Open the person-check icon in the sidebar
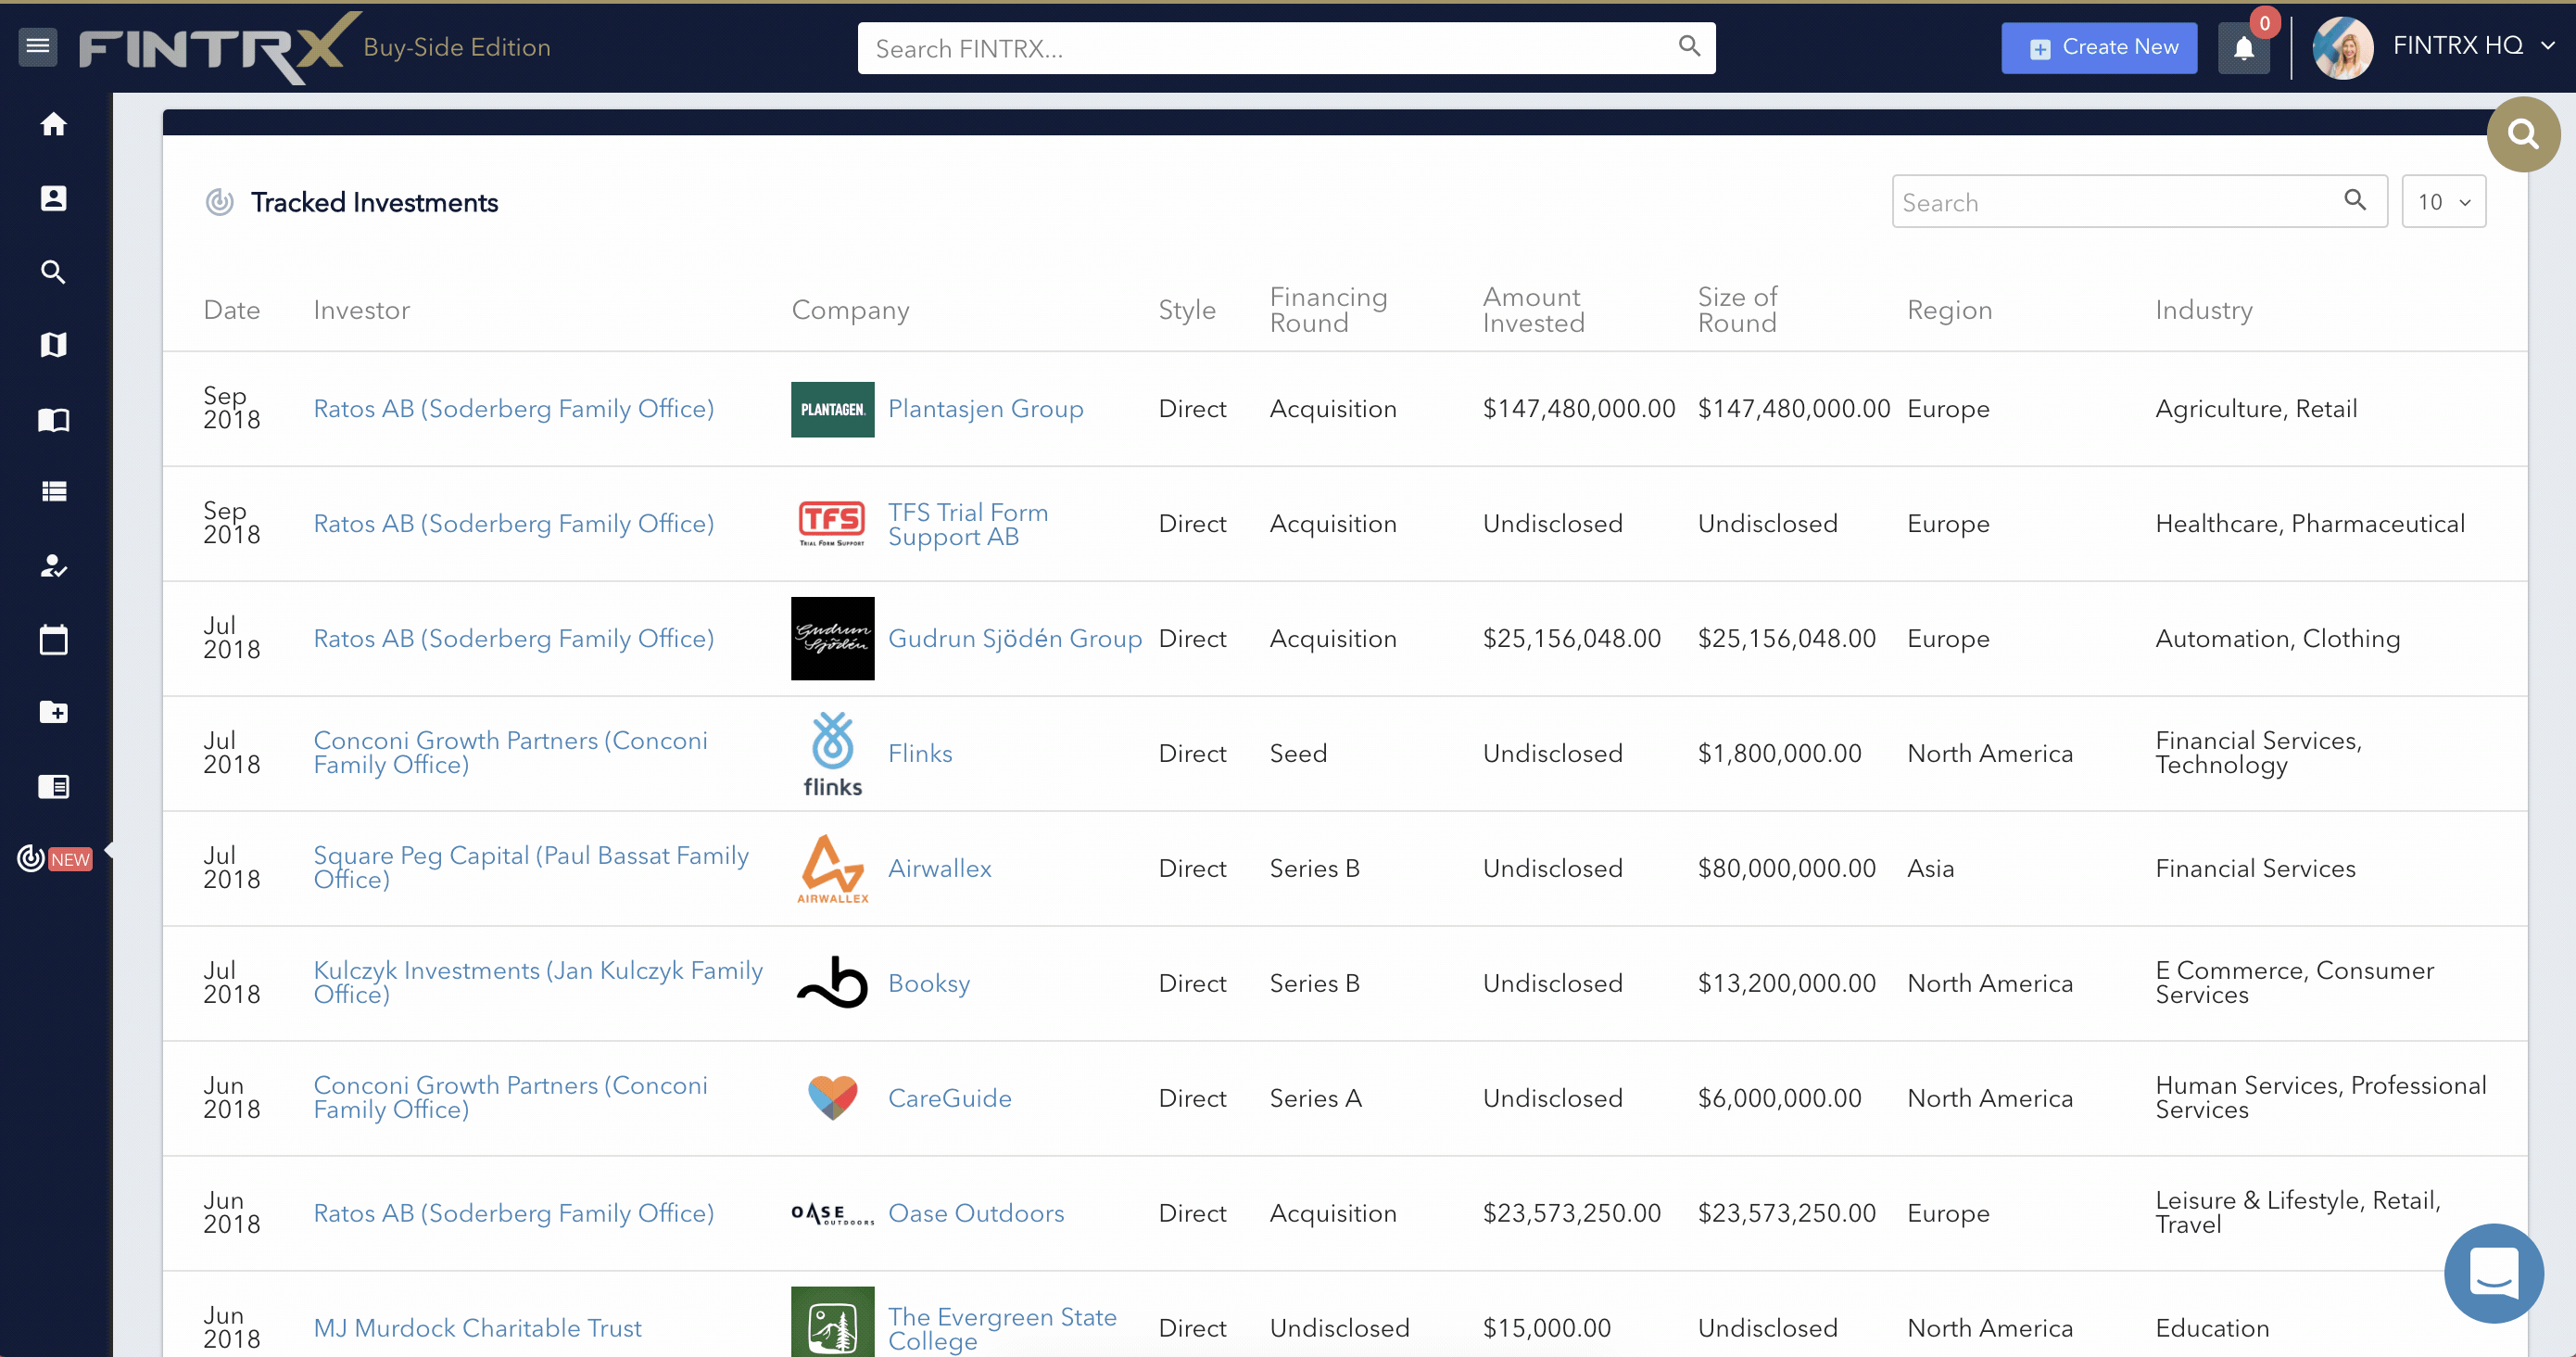Image resolution: width=2576 pixels, height=1357 pixels. [x=53, y=566]
